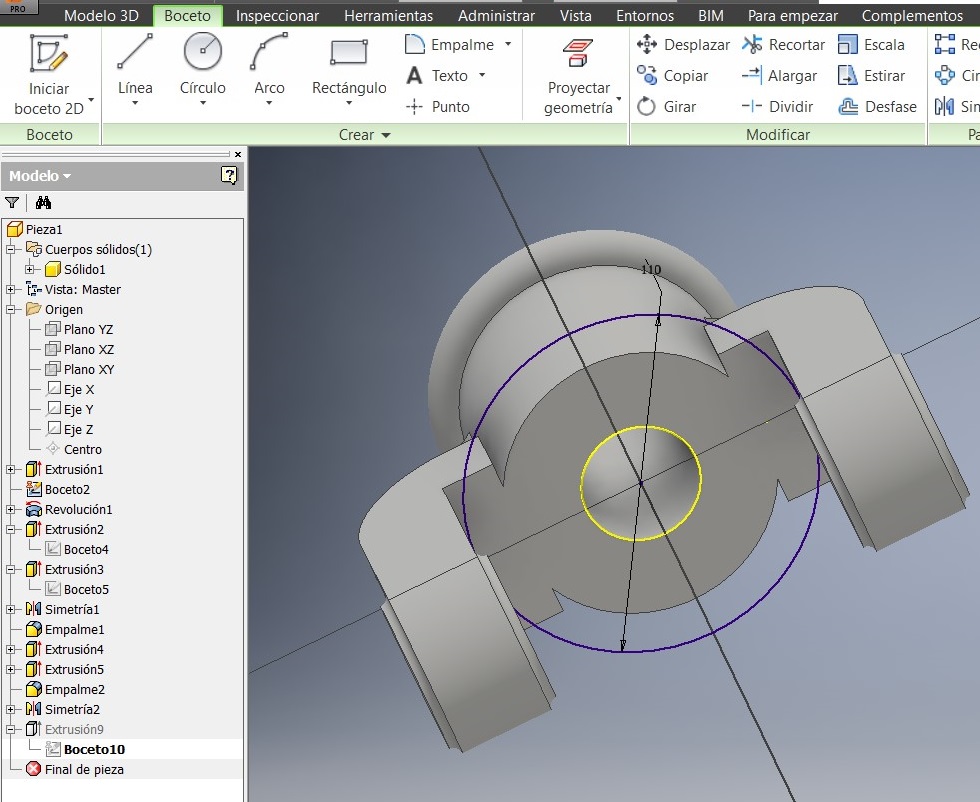980x802 pixels.
Task: Open the Vista tab
Action: 576,16
